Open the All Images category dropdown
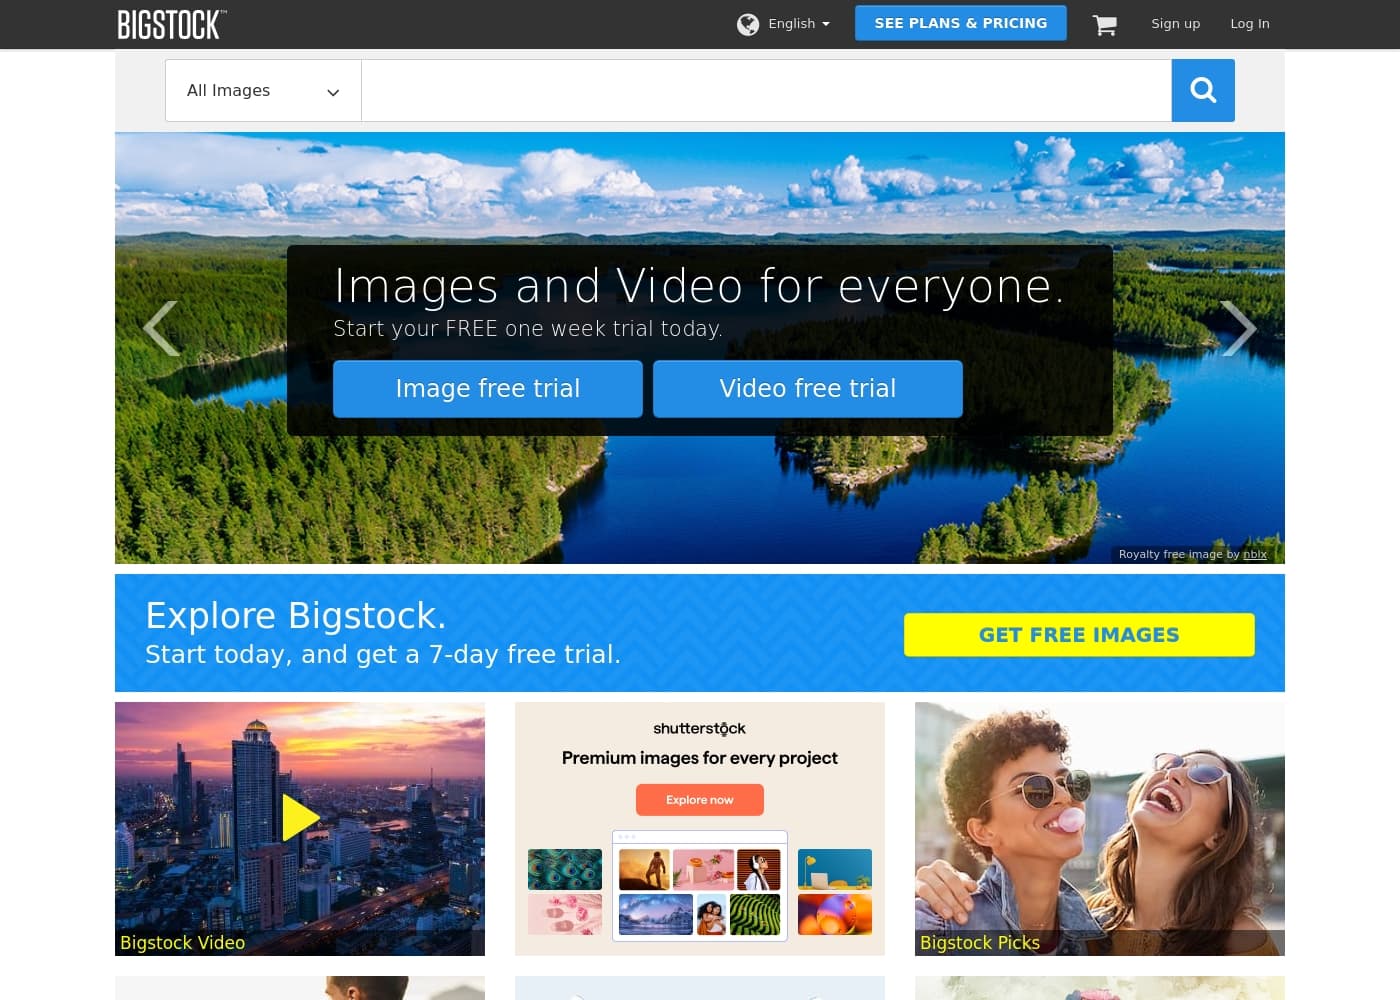 262,91
